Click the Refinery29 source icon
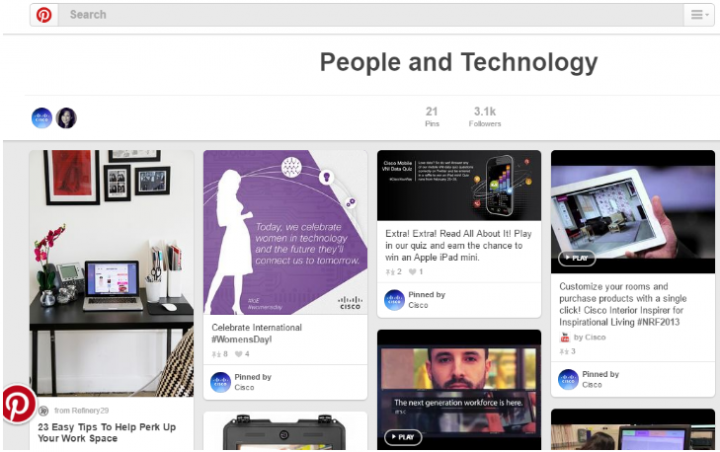 44,411
